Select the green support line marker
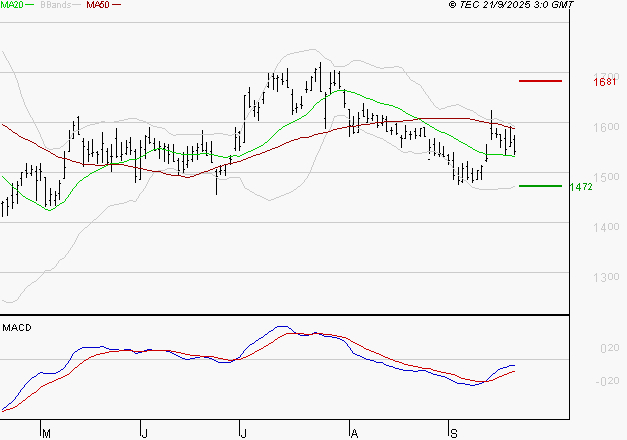The width and height of the screenshot is (627, 440). pos(540,185)
